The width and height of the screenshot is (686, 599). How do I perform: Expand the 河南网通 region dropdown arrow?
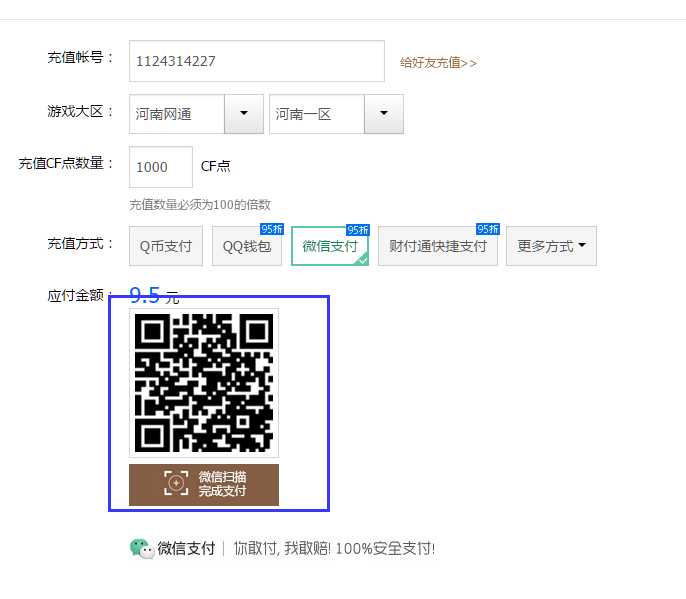[244, 114]
